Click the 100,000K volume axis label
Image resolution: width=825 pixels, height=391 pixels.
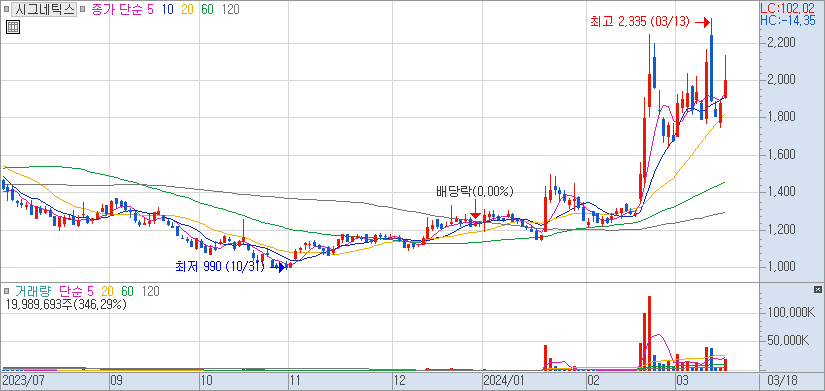pos(791,313)
